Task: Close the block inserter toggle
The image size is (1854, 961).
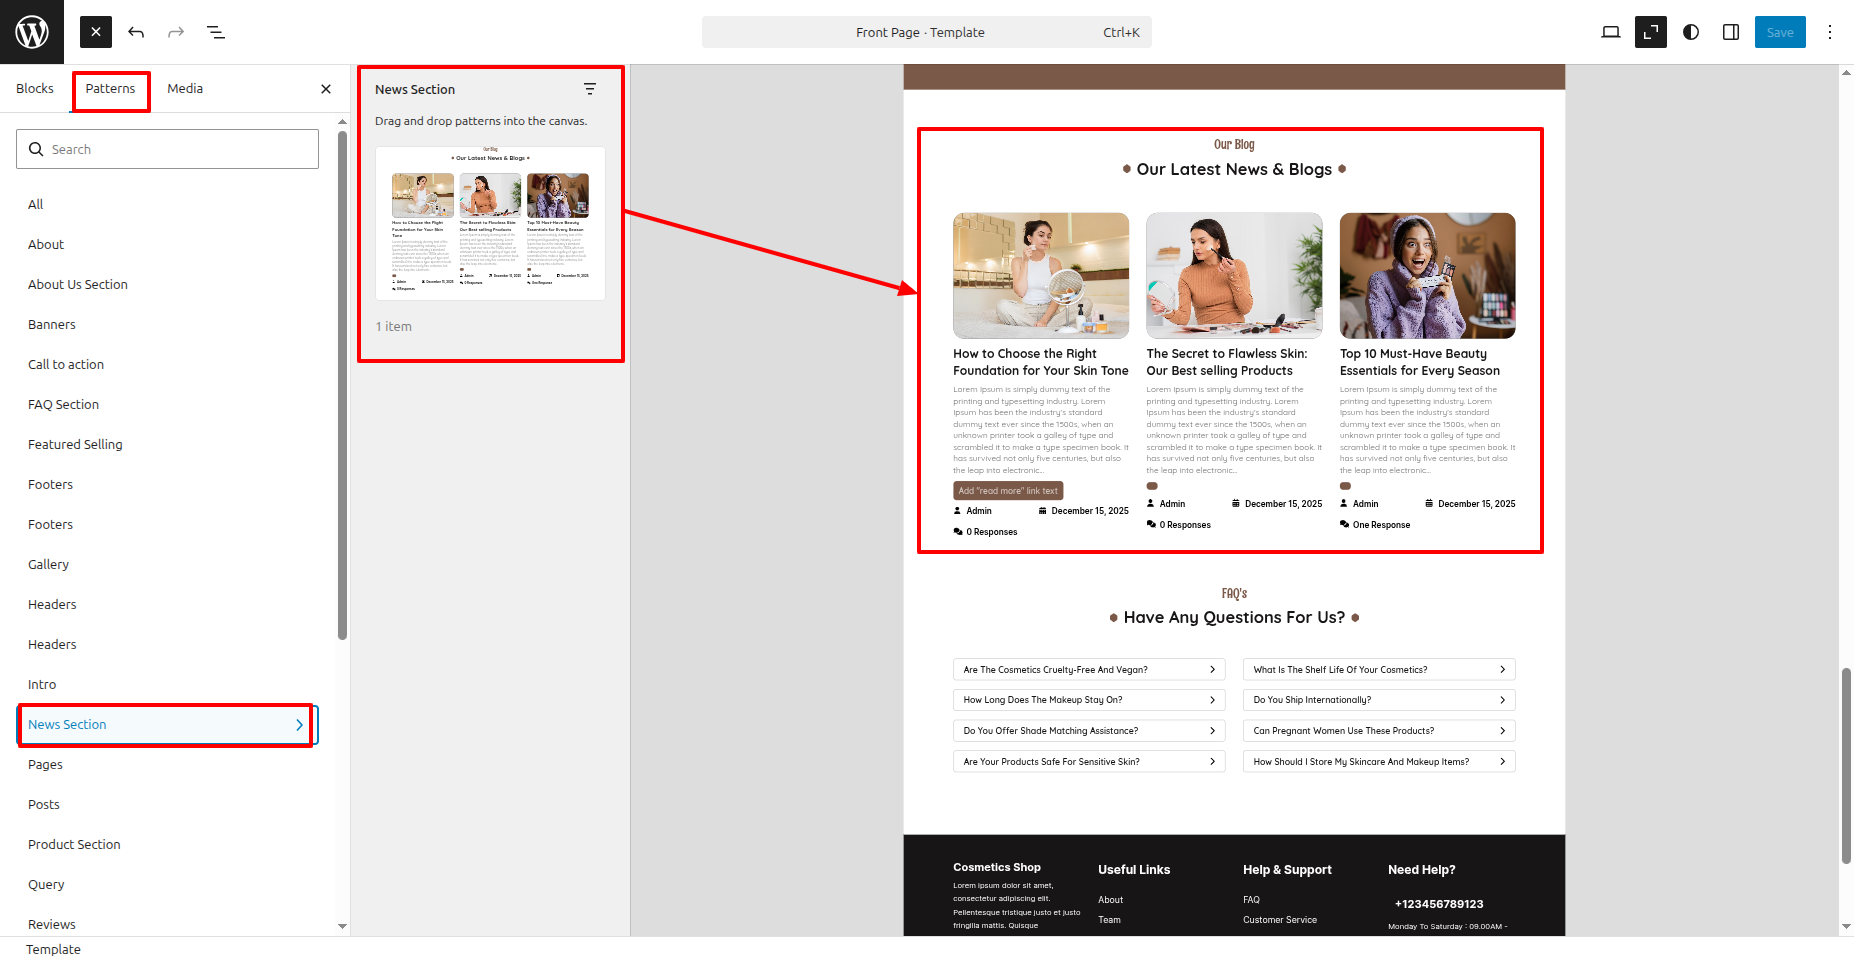Action: point(96,32)
